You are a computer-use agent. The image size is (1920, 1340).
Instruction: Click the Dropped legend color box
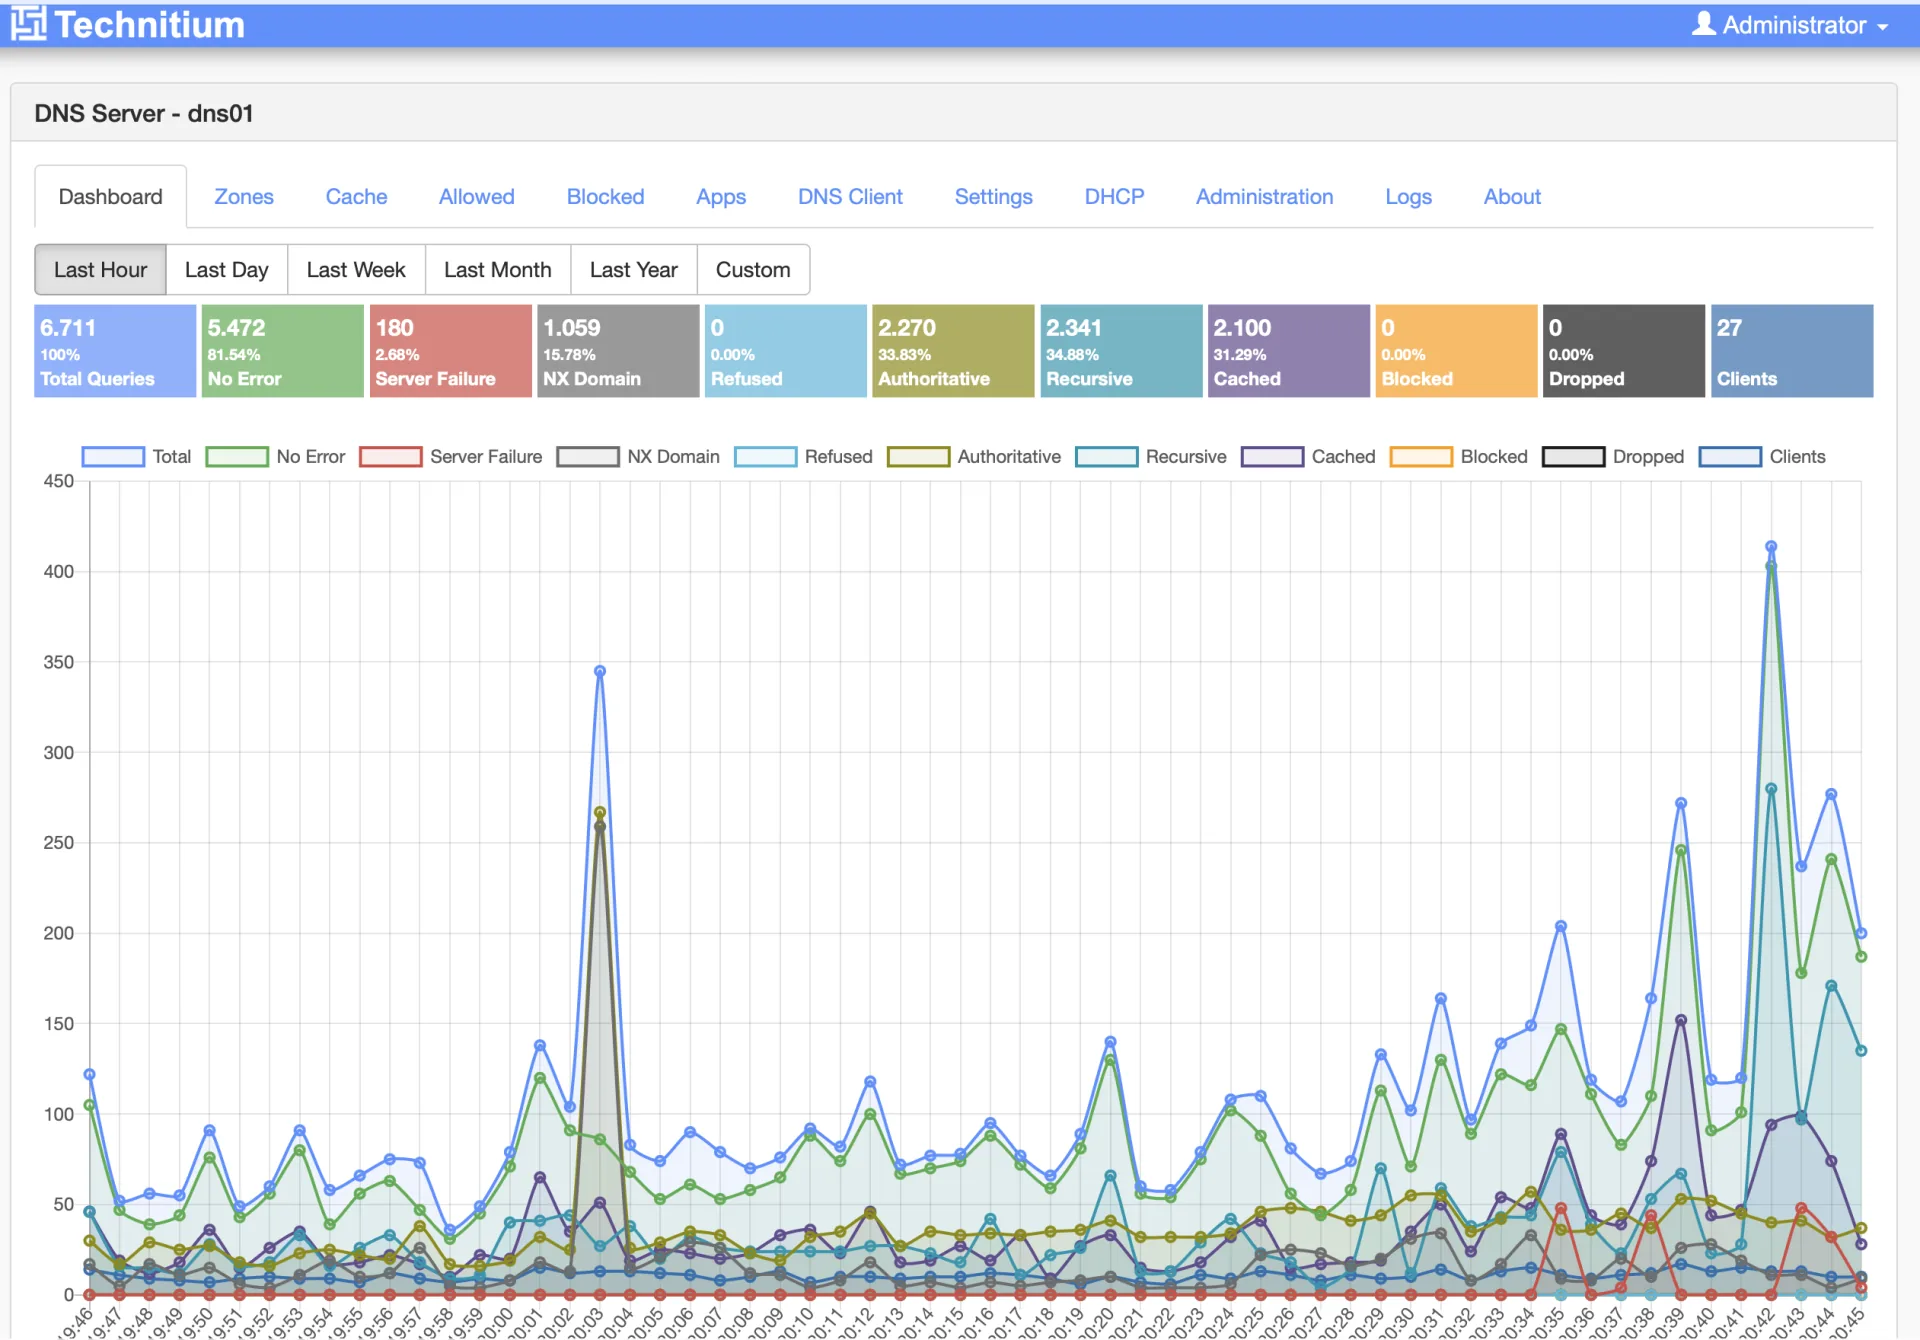[1573, 457]
